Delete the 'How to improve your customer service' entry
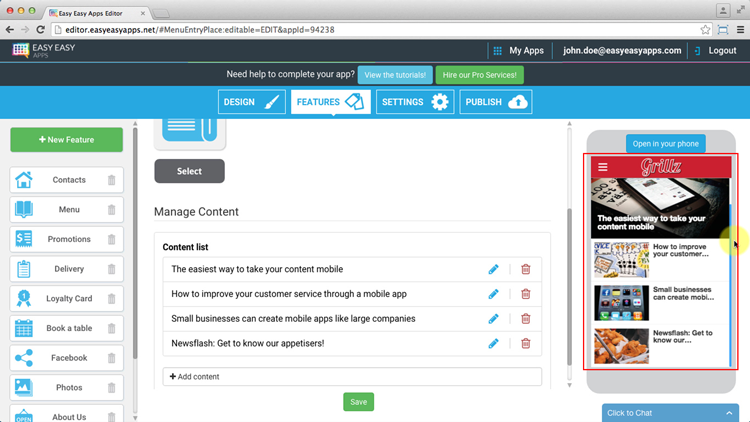The width and height of the screenshot is (750, 422). [526, 294]
